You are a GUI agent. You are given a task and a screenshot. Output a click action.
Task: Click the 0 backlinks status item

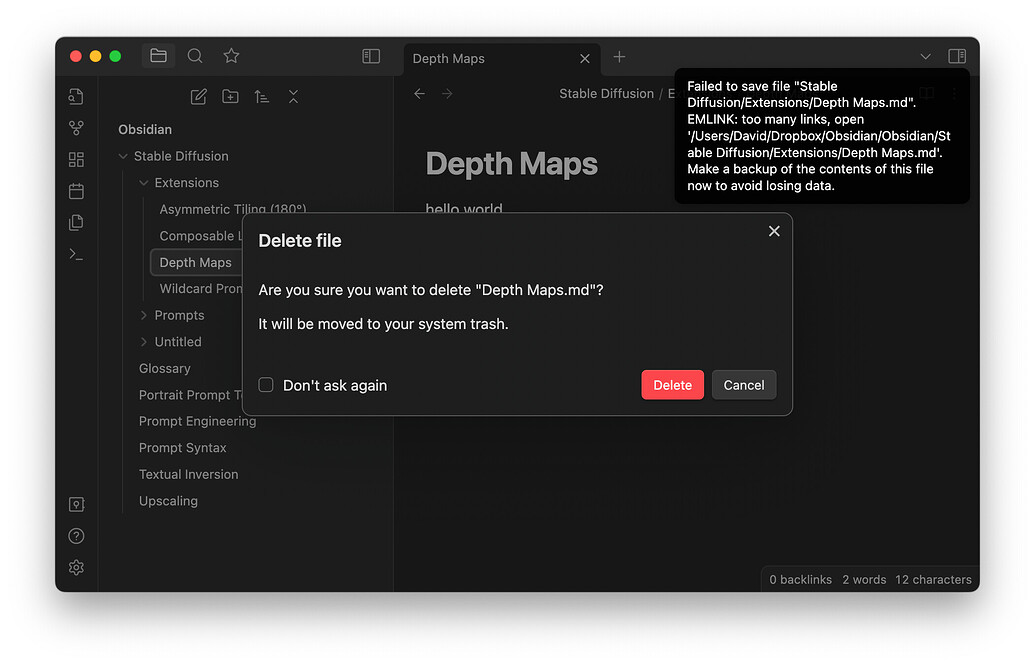pos(801,580)
